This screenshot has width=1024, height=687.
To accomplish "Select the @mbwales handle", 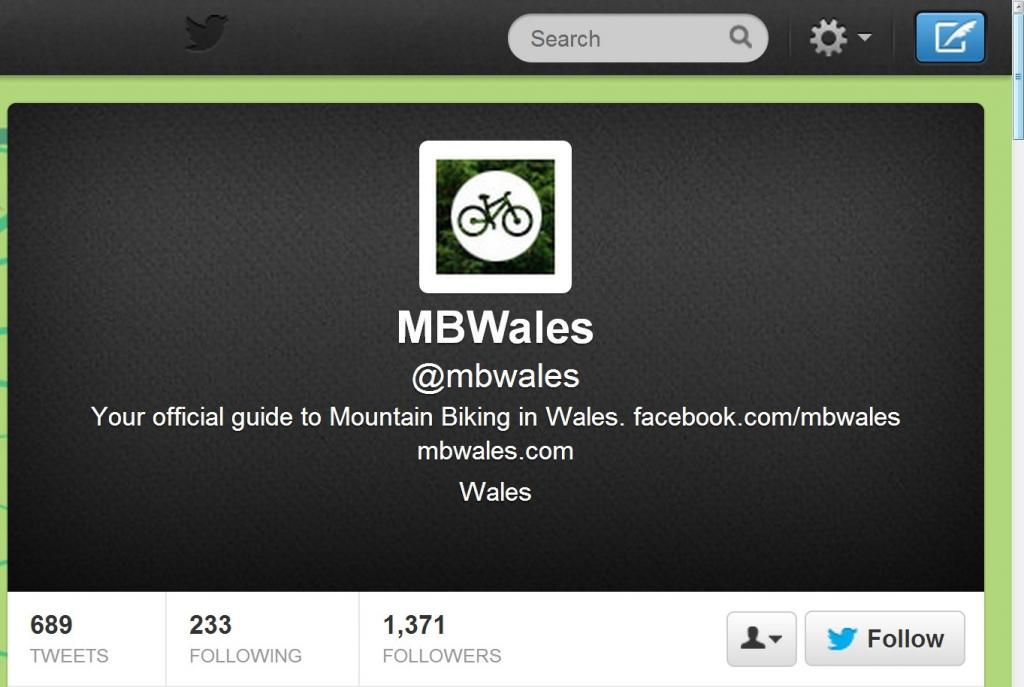I will coord(495,377).
